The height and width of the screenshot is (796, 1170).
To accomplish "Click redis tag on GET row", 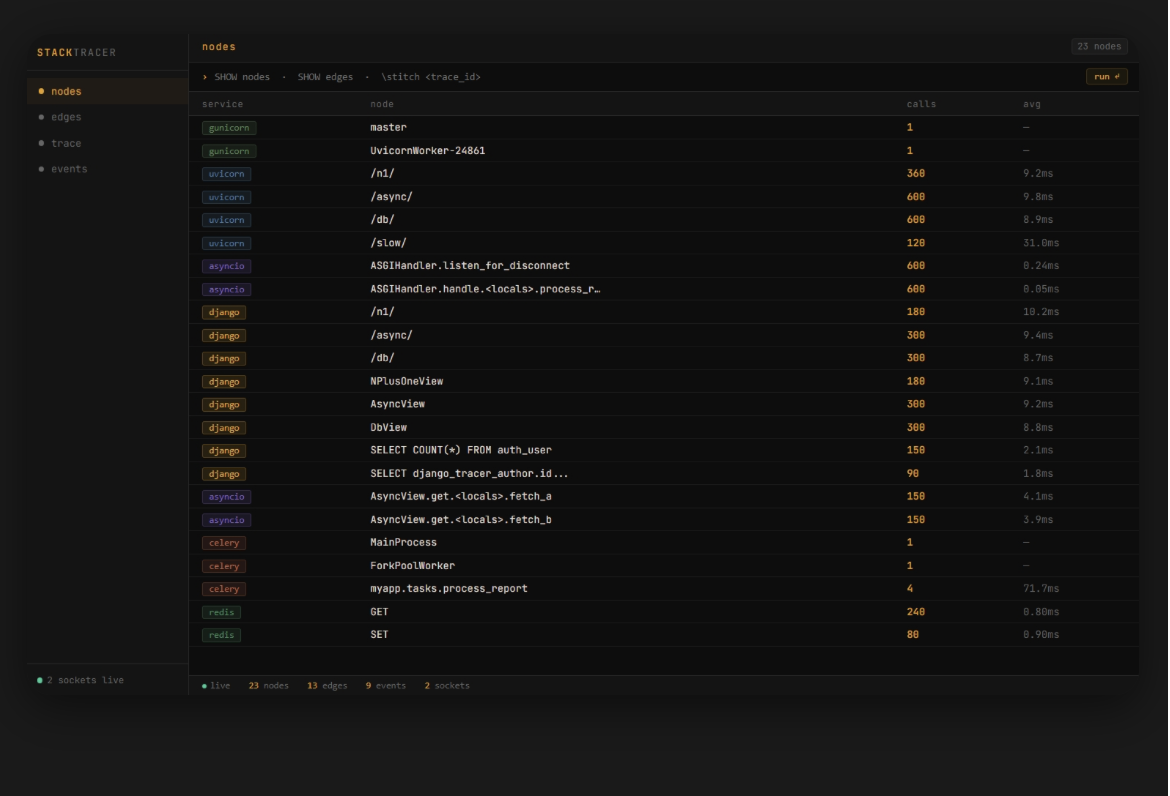I will [x=221, y=612].
